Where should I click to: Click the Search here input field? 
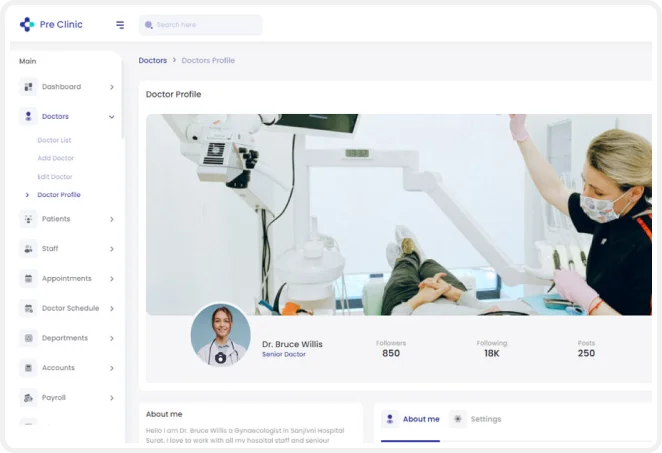pos(201,25)
